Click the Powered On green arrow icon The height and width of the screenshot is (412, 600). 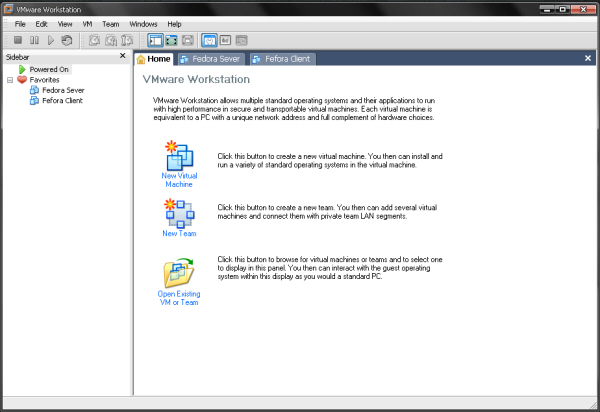pos(22,69)
